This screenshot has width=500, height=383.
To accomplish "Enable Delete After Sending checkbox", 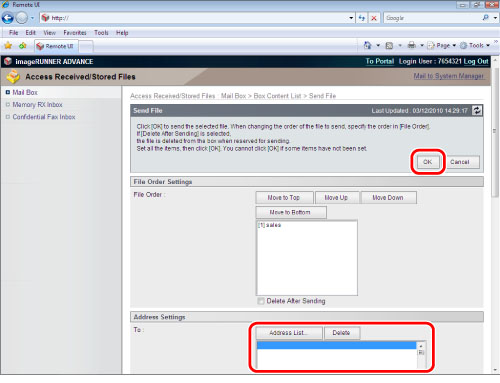I will coord(261,301).
